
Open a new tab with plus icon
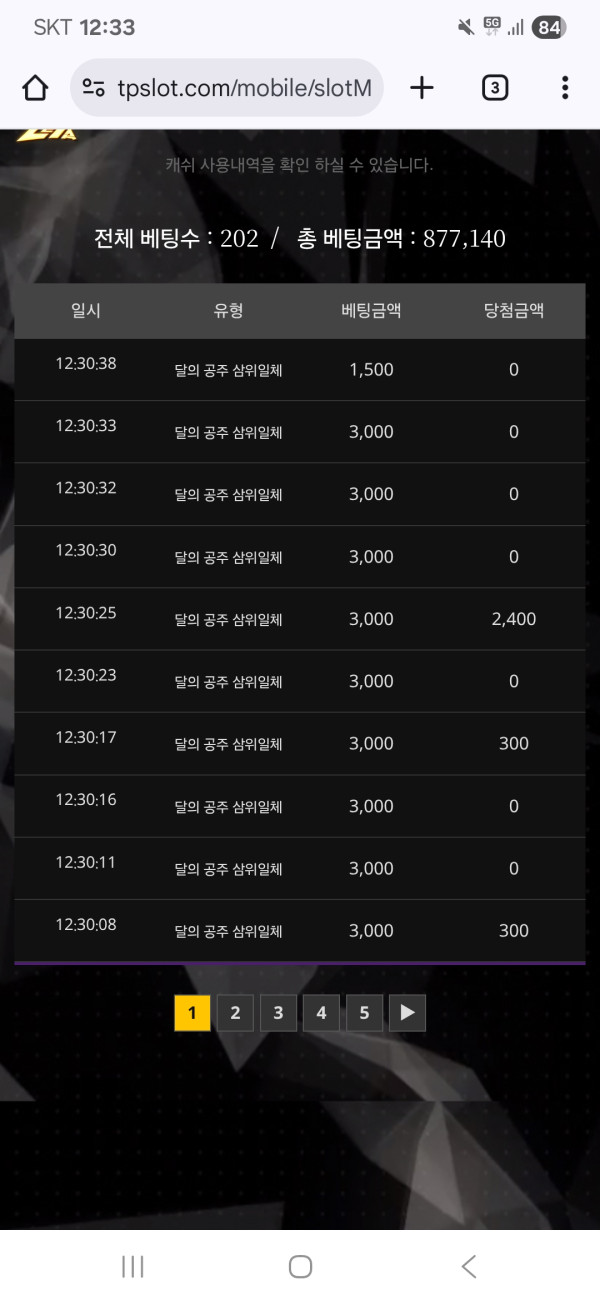422,88
